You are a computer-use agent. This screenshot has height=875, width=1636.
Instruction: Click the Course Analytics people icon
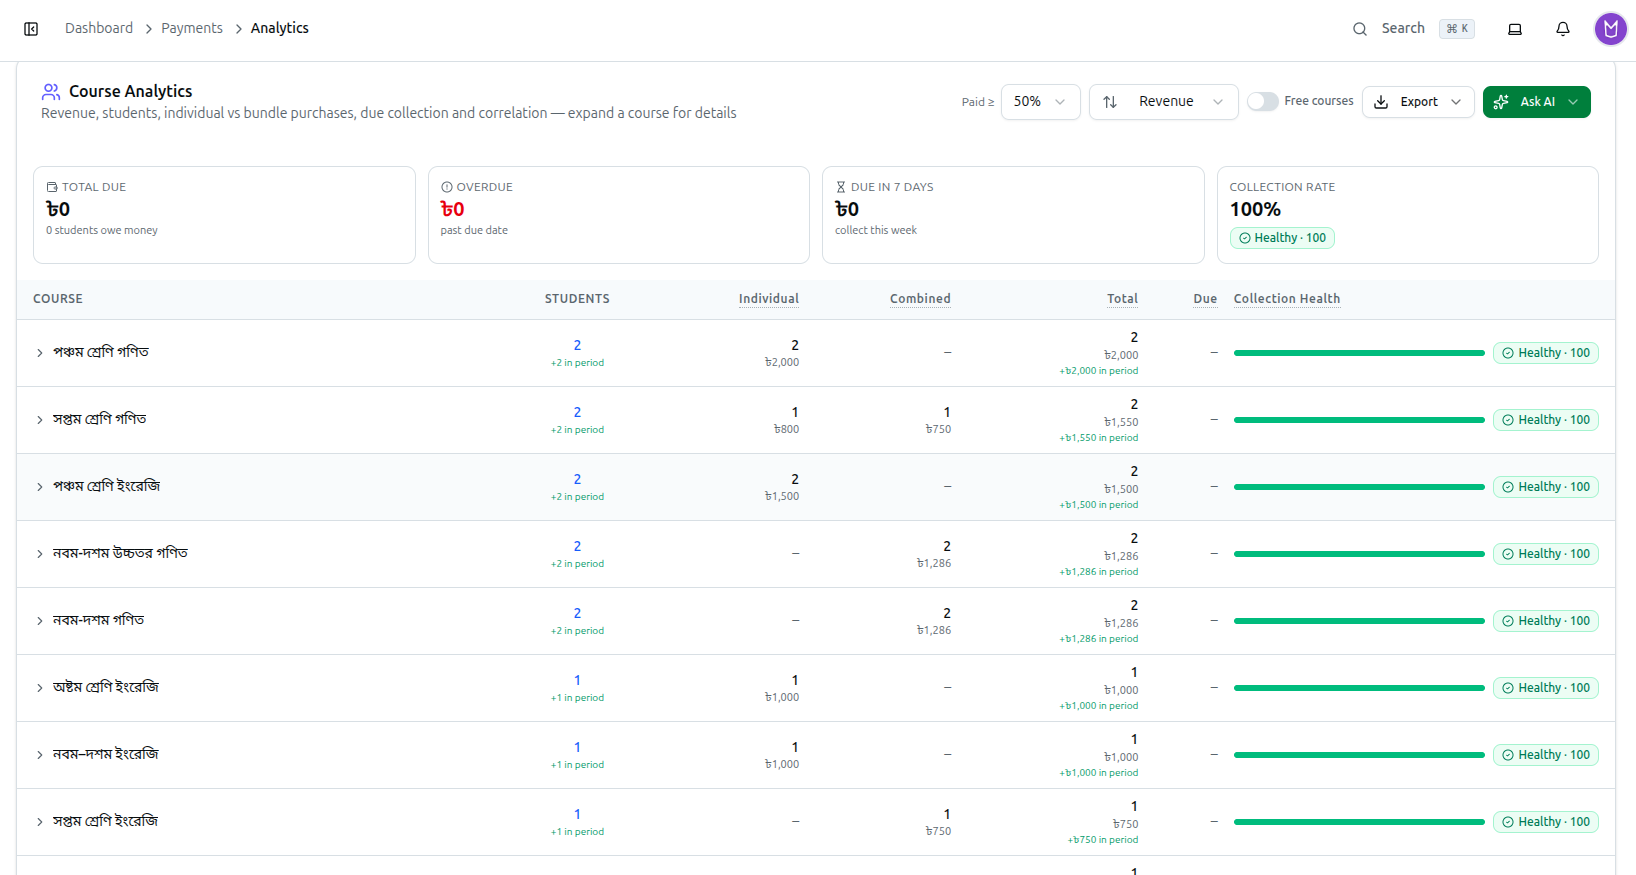[51, 92]
